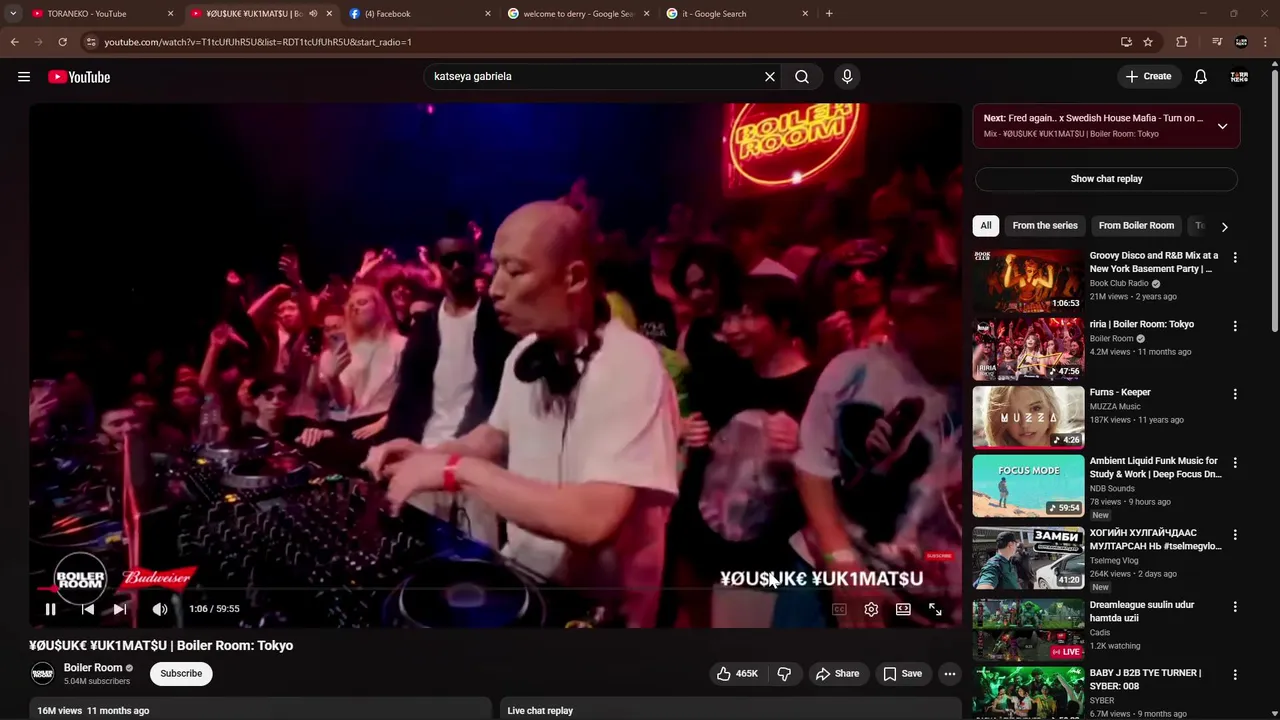Screen dimensions: 1280x720
Task: Toggle subtitles (CC) in the player
Action: point(839,609)
